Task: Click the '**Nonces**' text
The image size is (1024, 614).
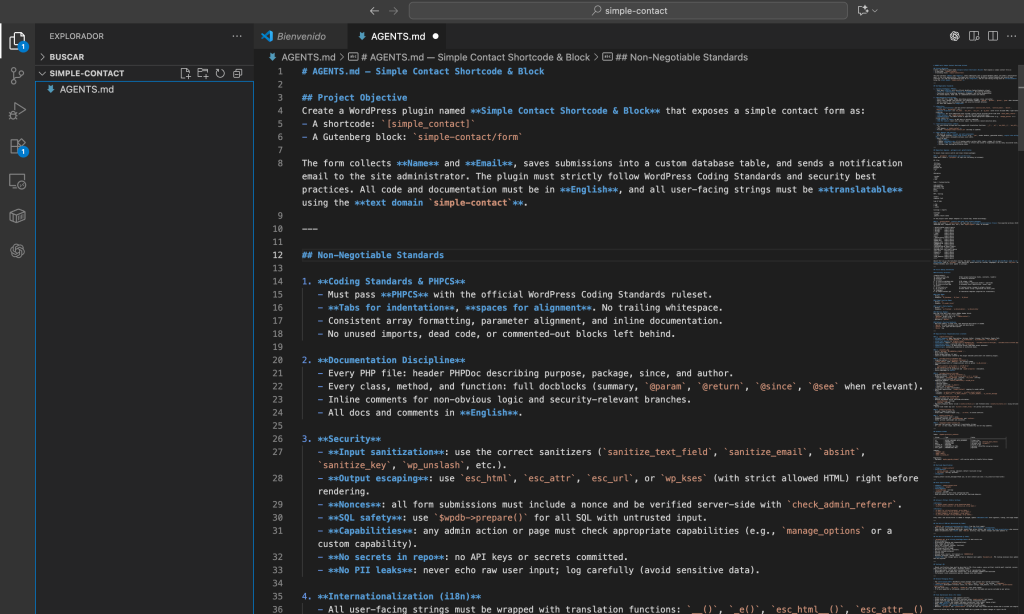Action: point(354,505)
